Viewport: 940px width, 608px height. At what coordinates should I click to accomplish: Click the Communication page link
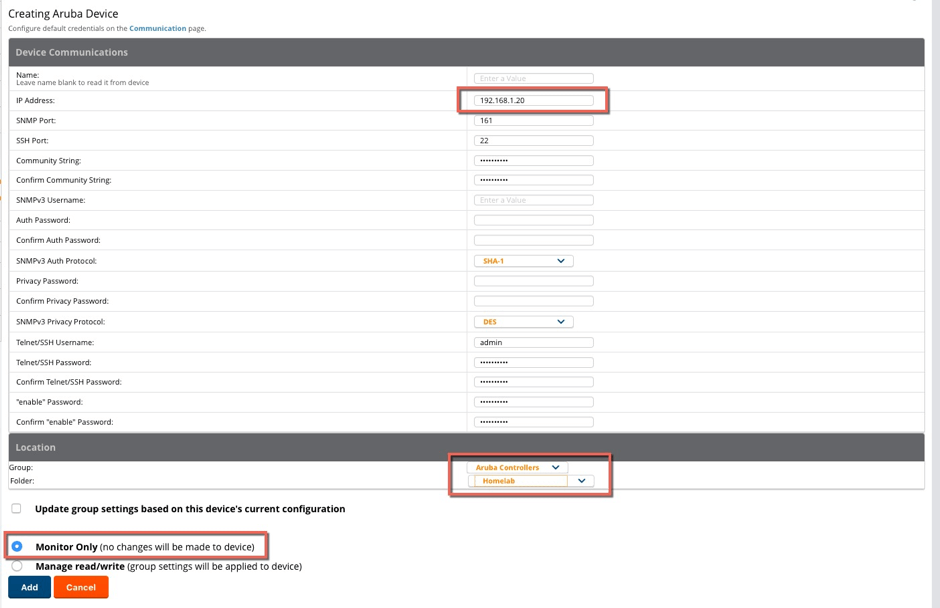point(157,28)
